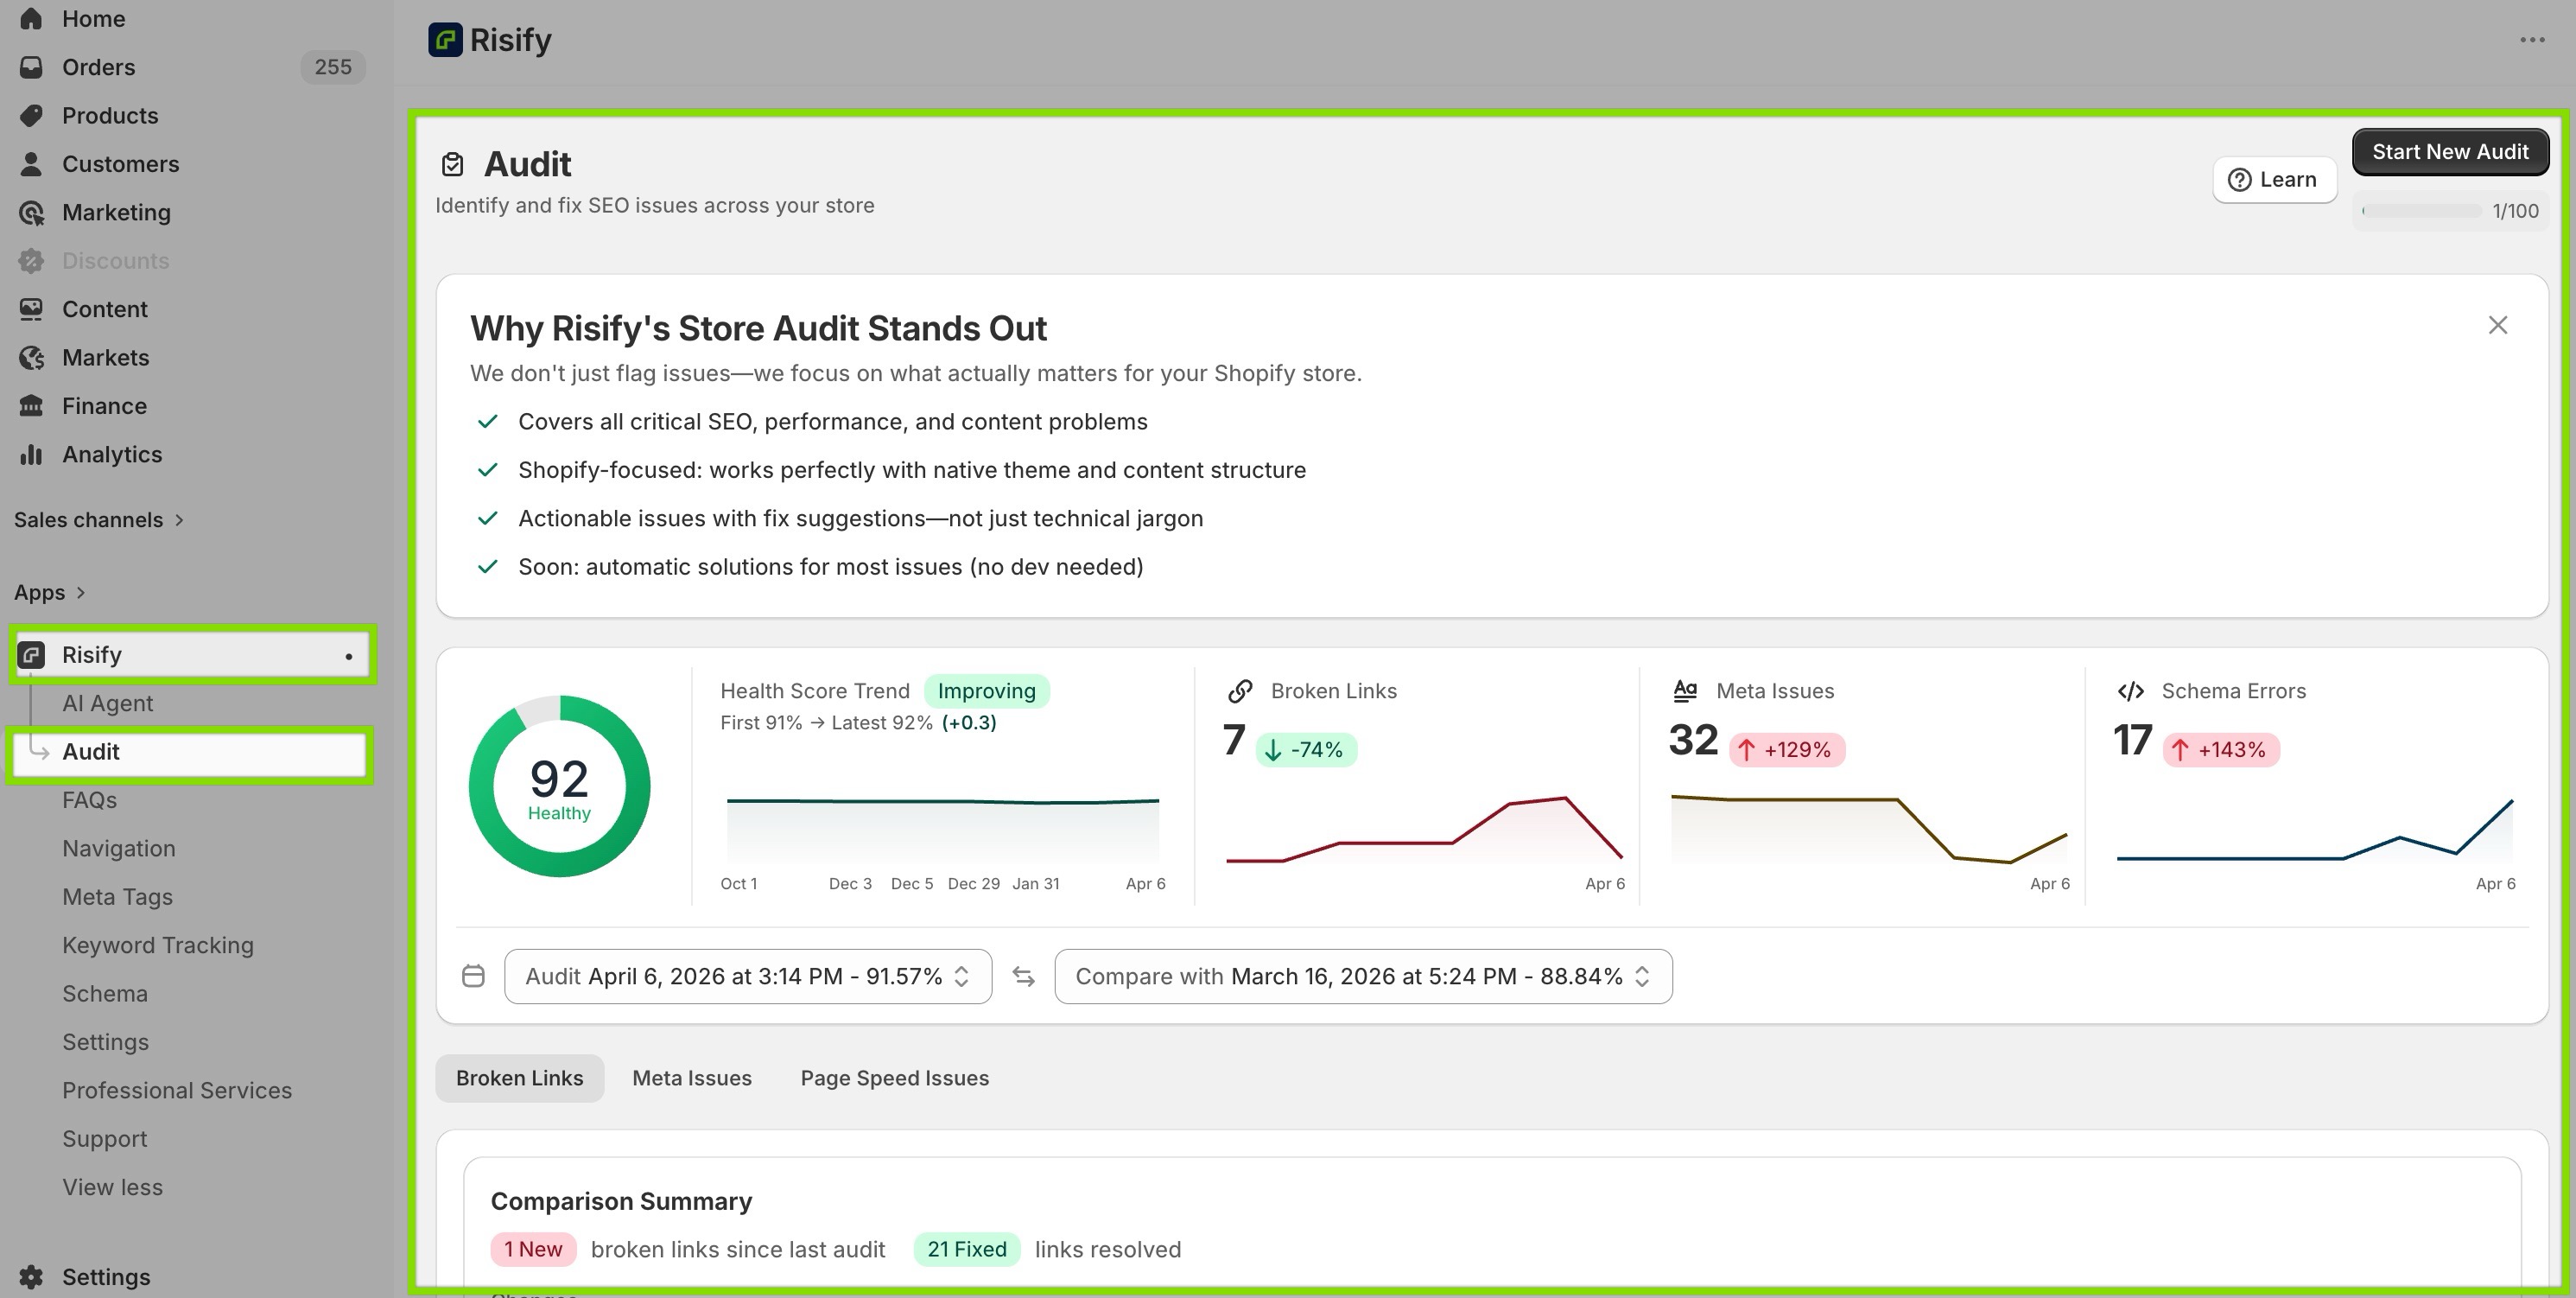Click the Risify logo in header

pos(445,40)
